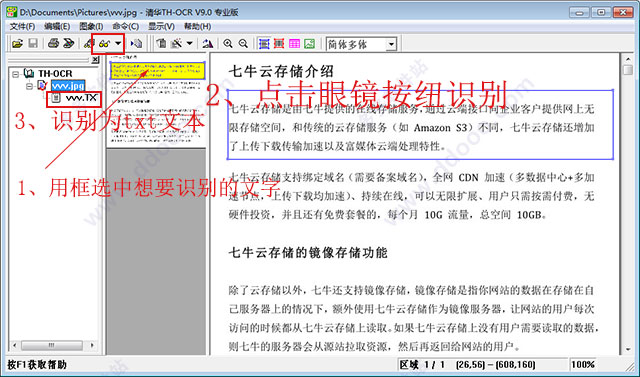Image resolution: width=640 pixels, height=377 pixels.
Task: Click the page thumbnail preview
Action: pos(156,101)
